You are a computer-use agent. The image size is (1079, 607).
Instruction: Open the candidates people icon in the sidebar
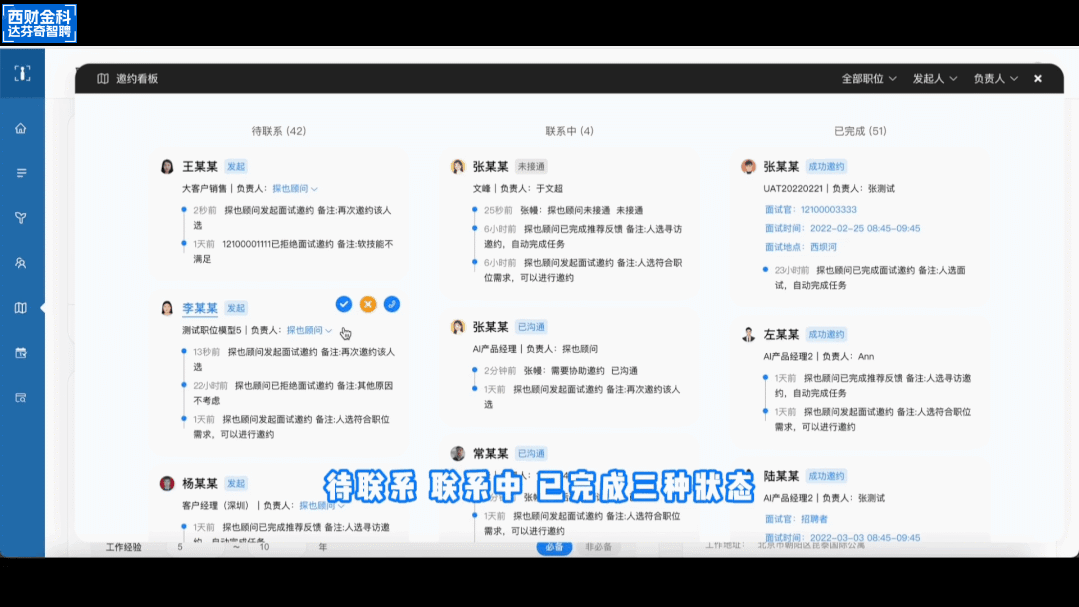pyautogui.click(x=21, y=263)
